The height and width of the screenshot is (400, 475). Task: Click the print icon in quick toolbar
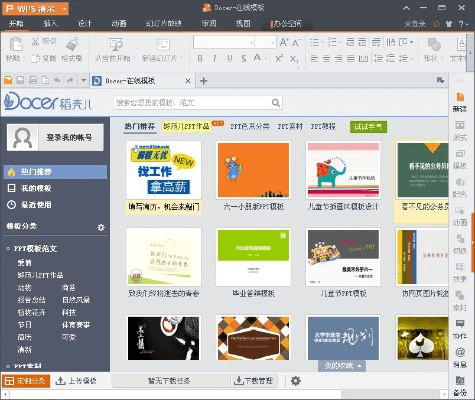pos(33,80)
